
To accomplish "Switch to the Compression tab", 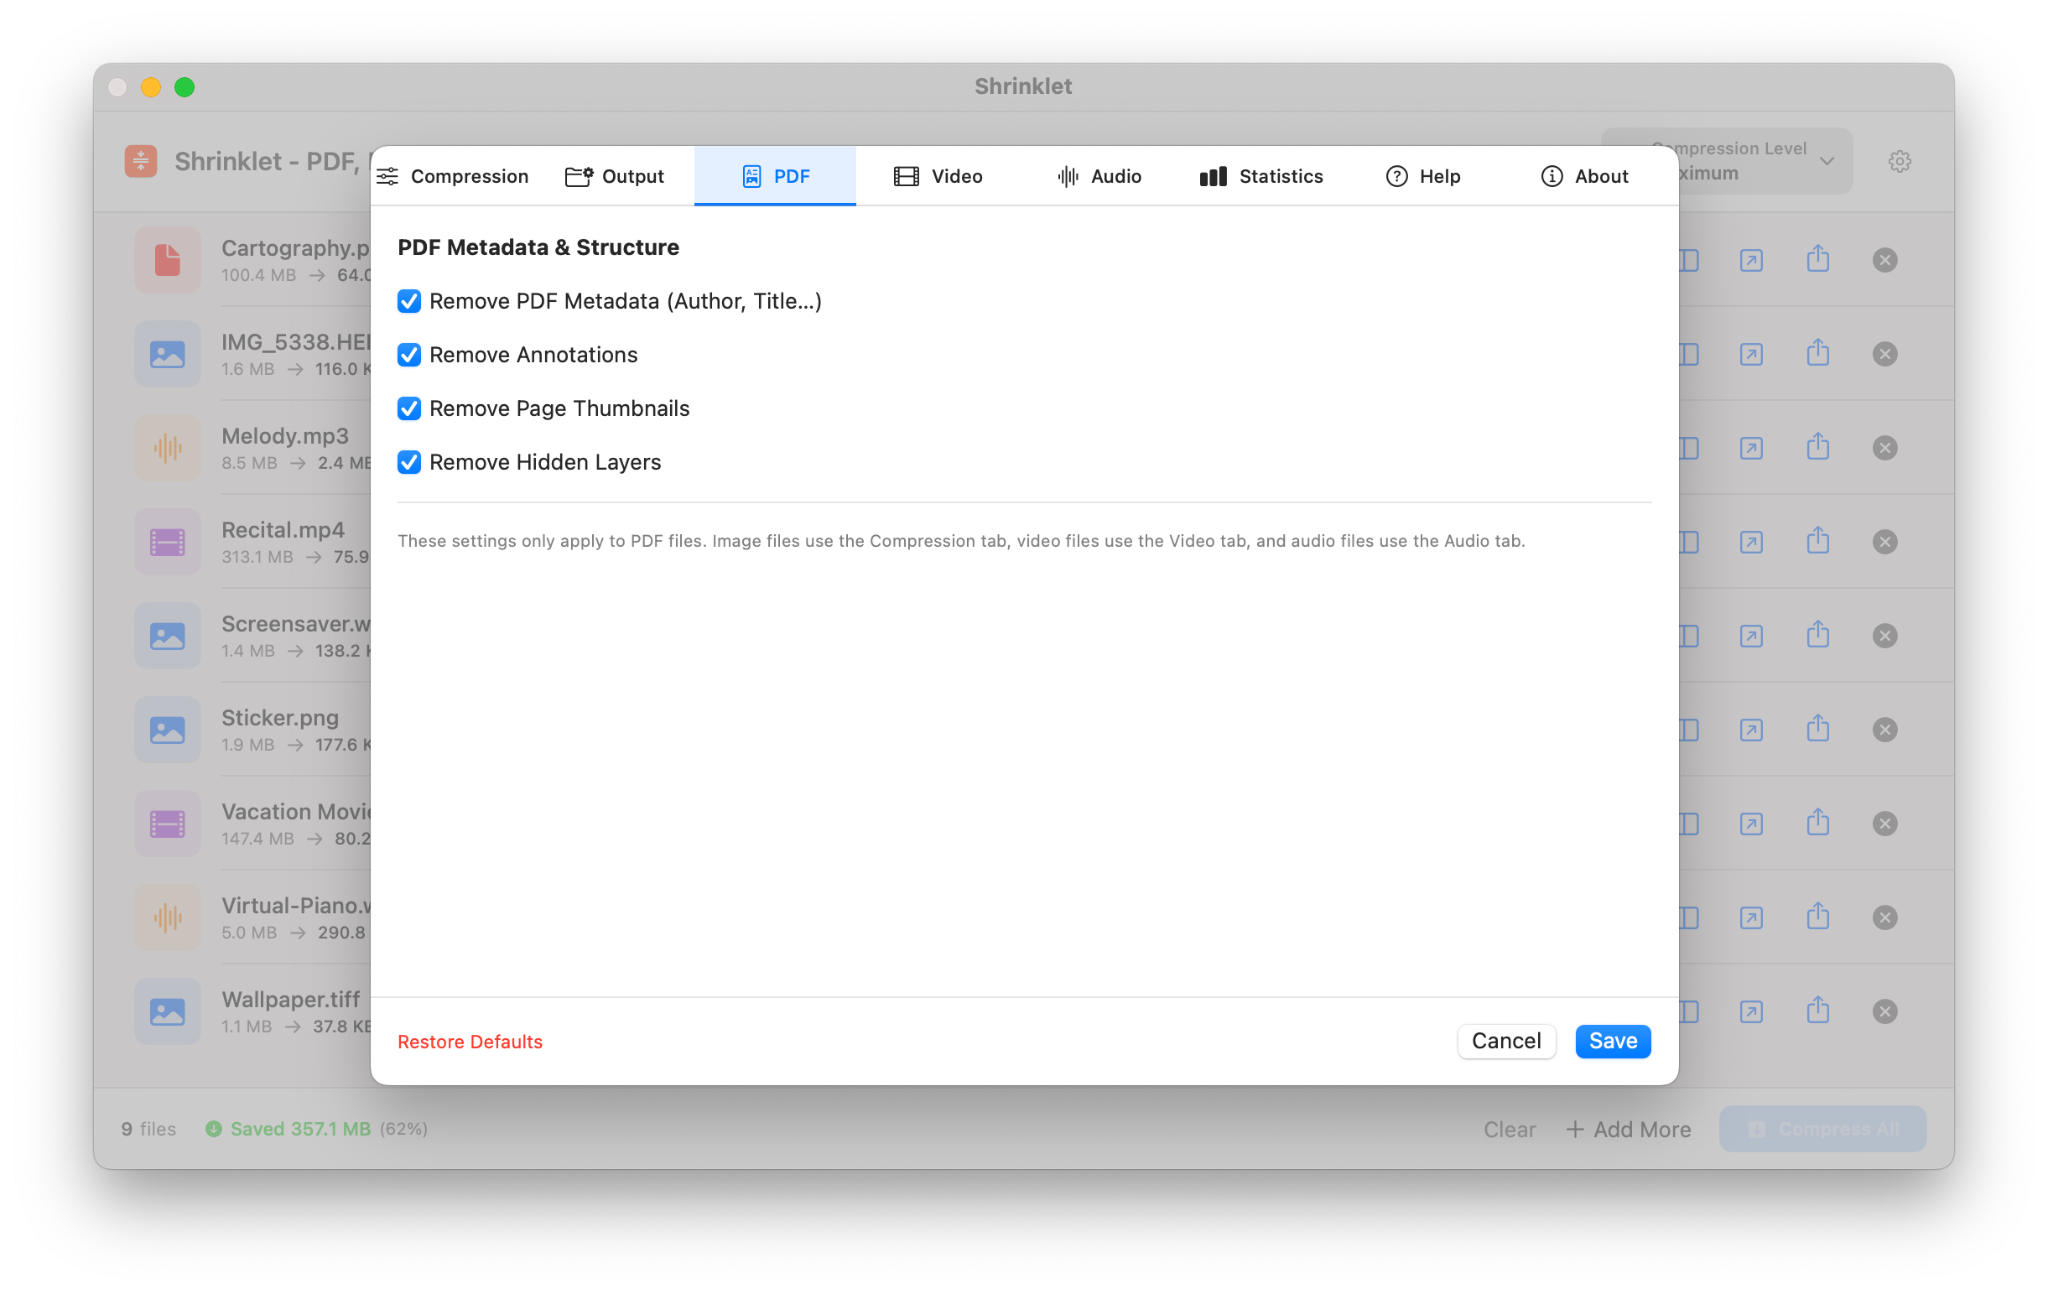I will tap(452, 176).
